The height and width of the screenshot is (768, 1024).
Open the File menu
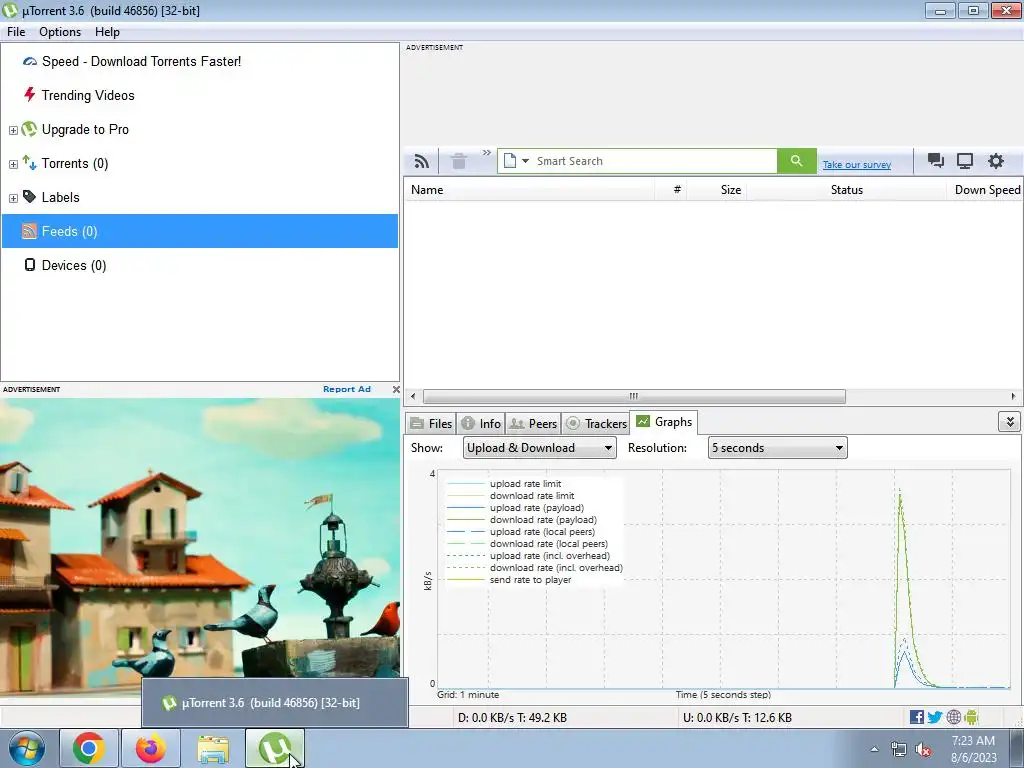pos(16,32)
